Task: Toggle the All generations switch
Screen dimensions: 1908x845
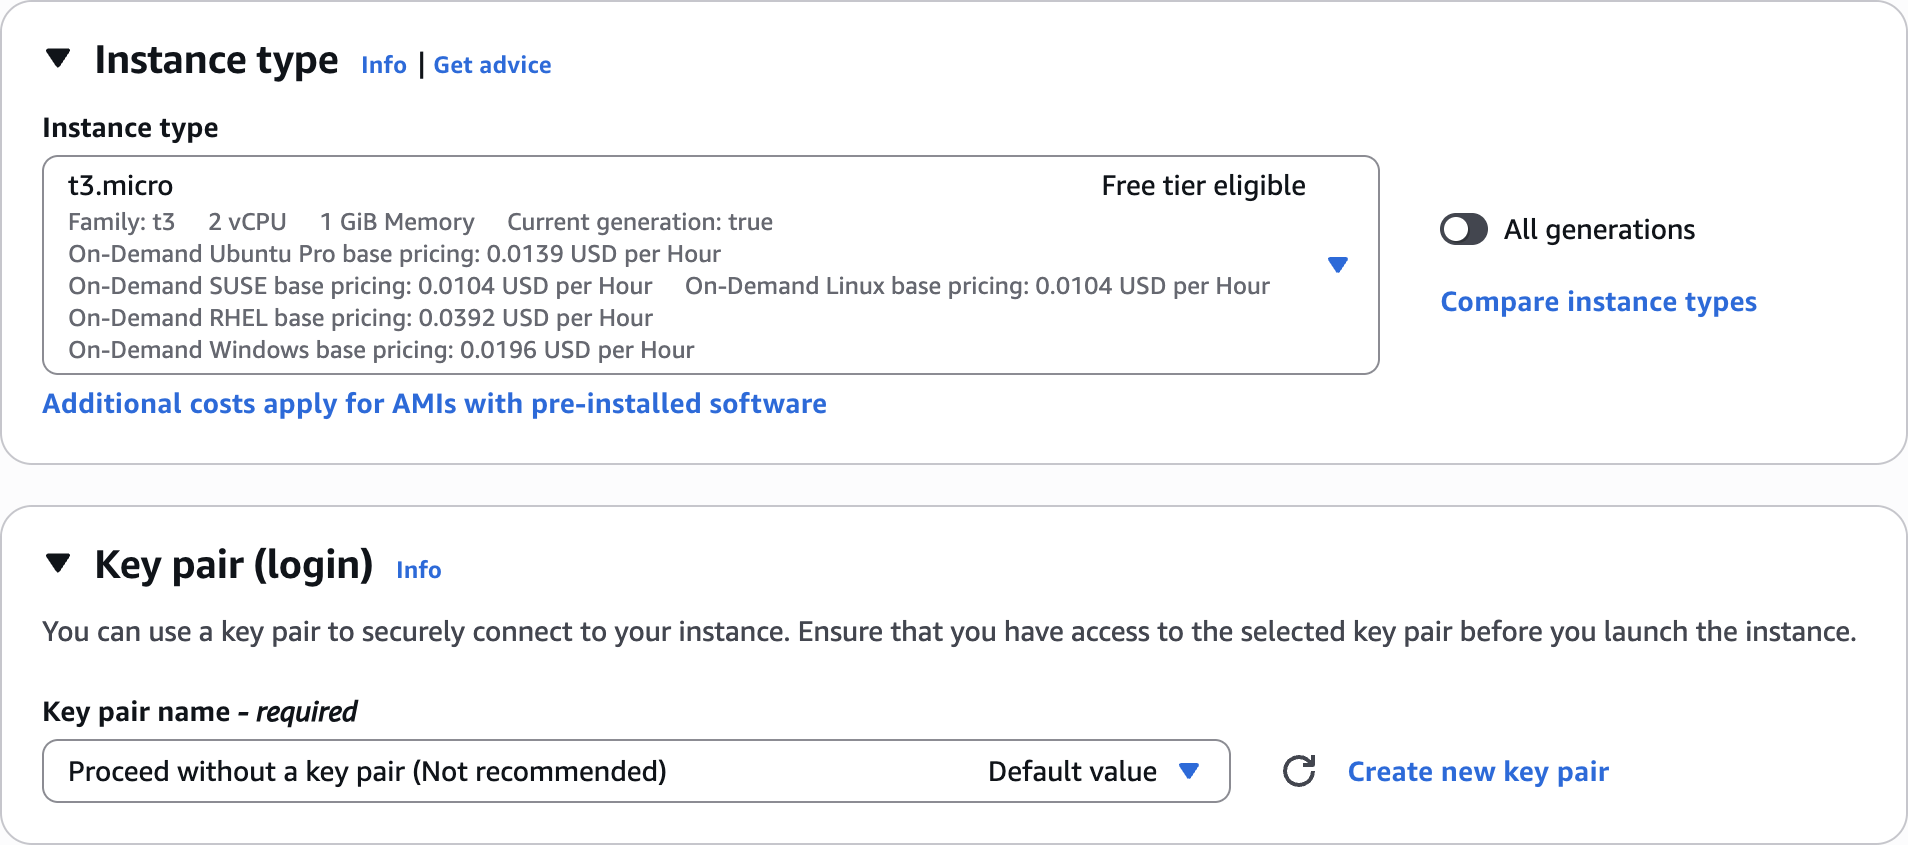Action: [1463, 230]
